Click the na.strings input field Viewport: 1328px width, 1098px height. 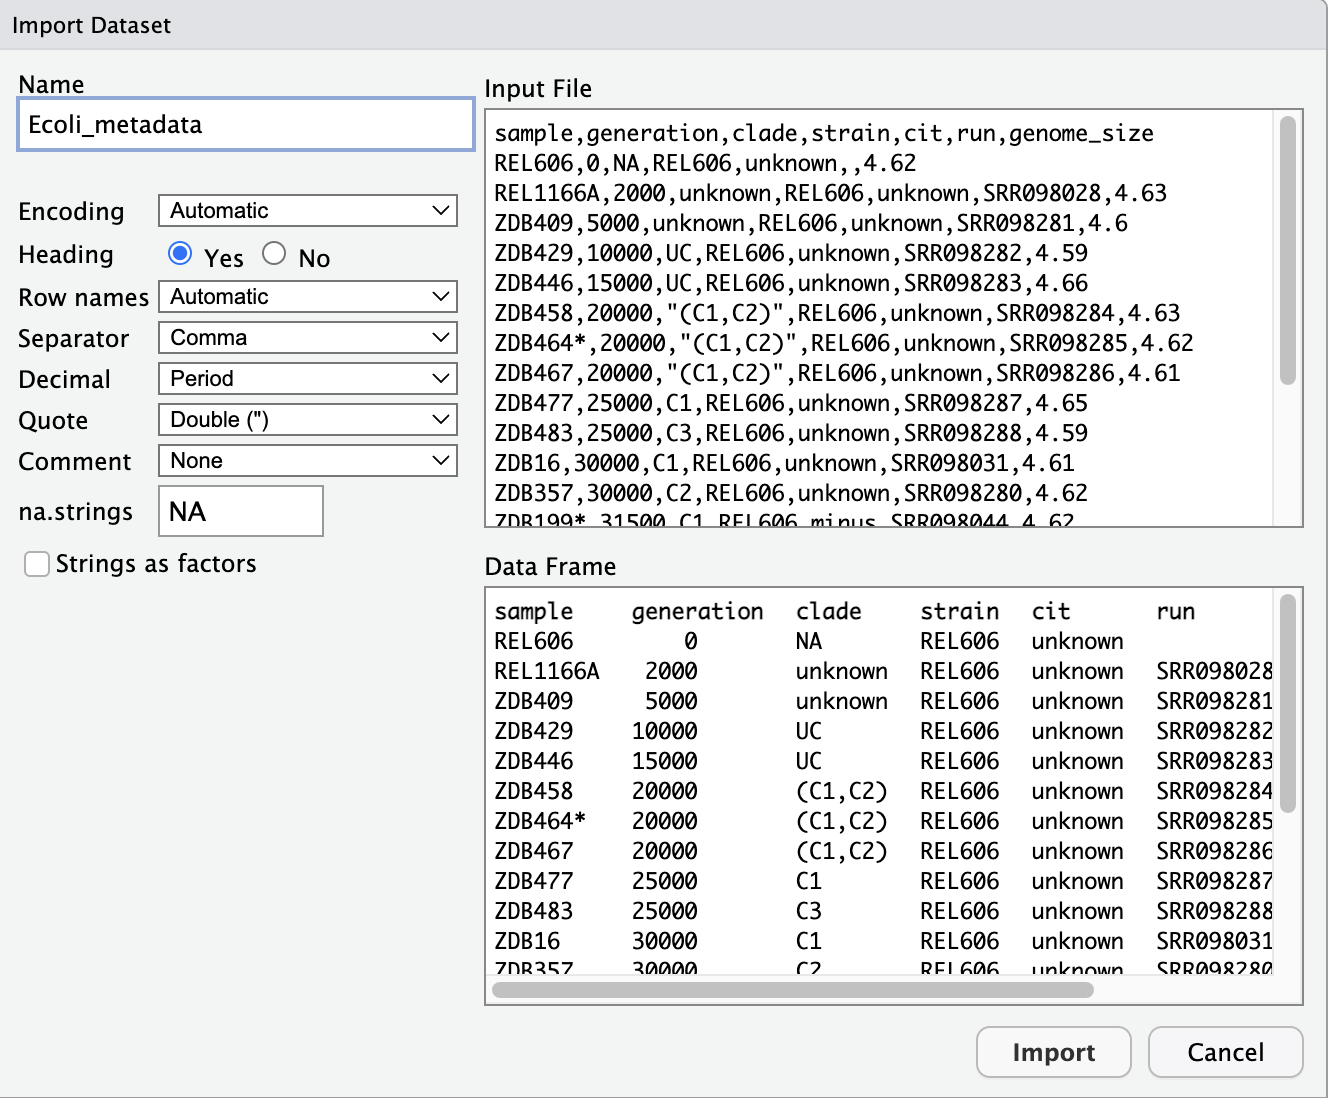coord(240,512)
